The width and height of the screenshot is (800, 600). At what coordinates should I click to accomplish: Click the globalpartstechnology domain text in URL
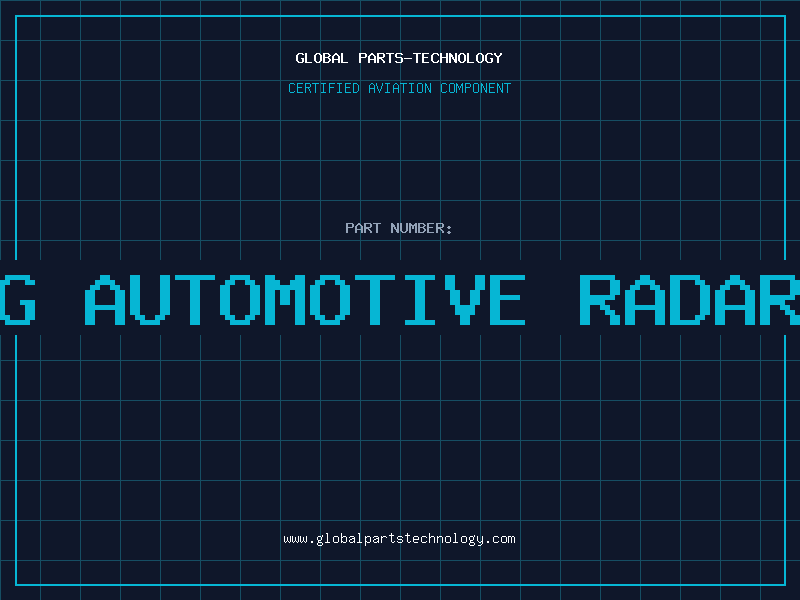[x=400, y=539]
